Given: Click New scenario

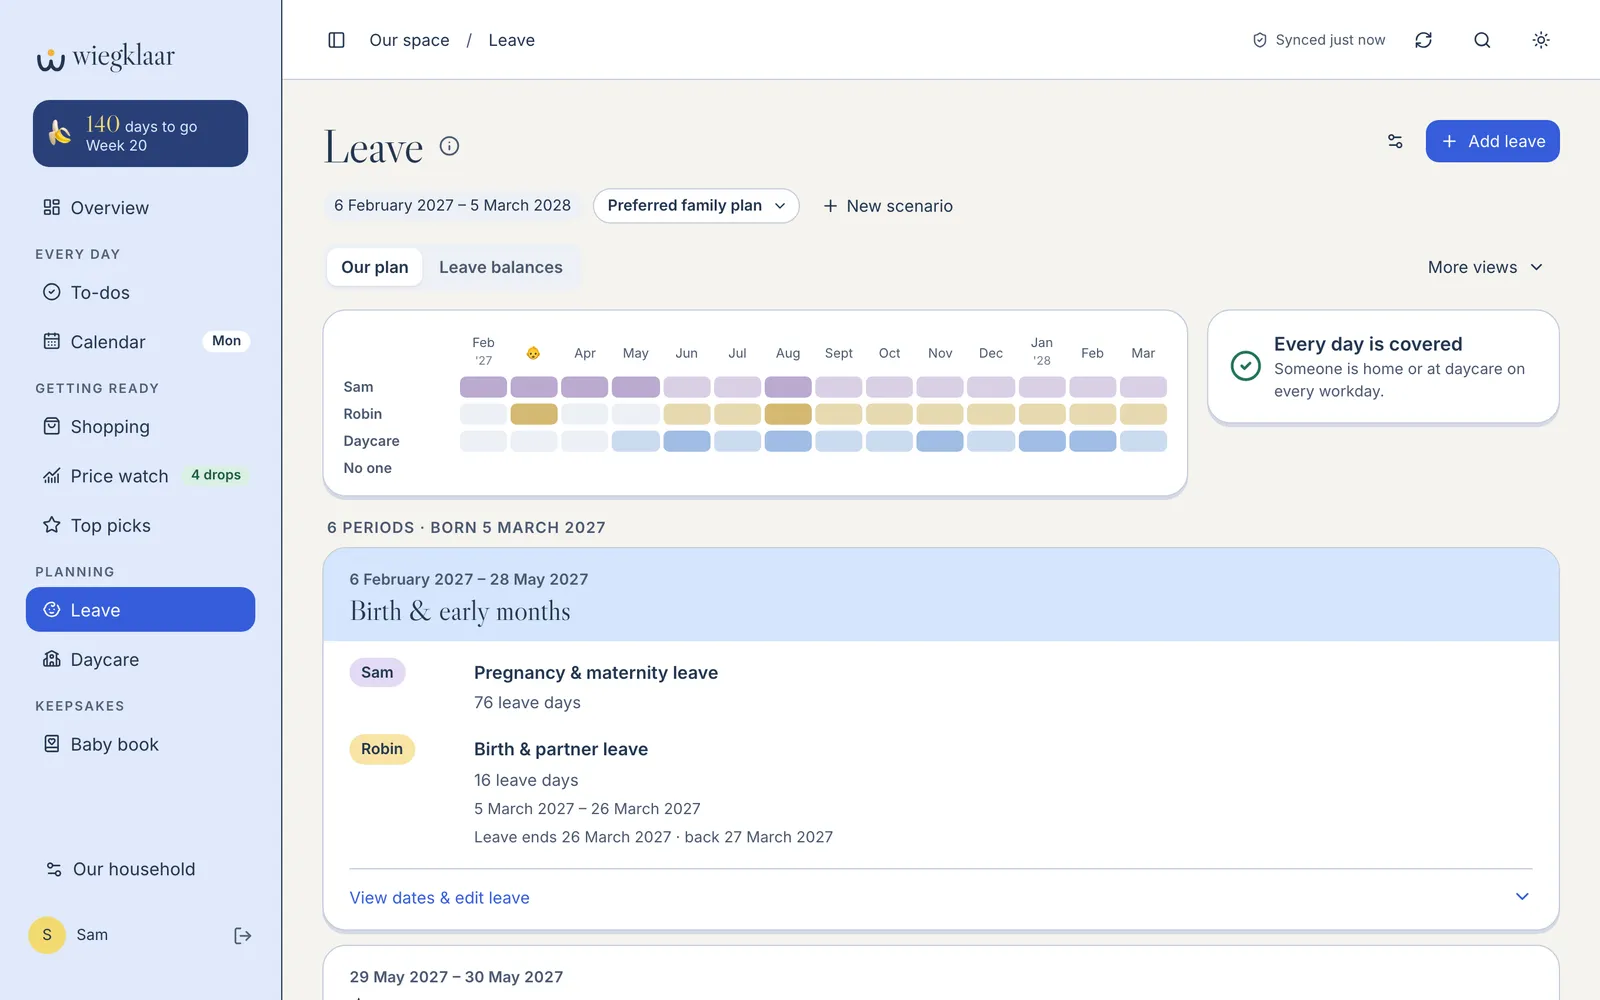Looking at the screenshot, I should (x=888, y=206).
